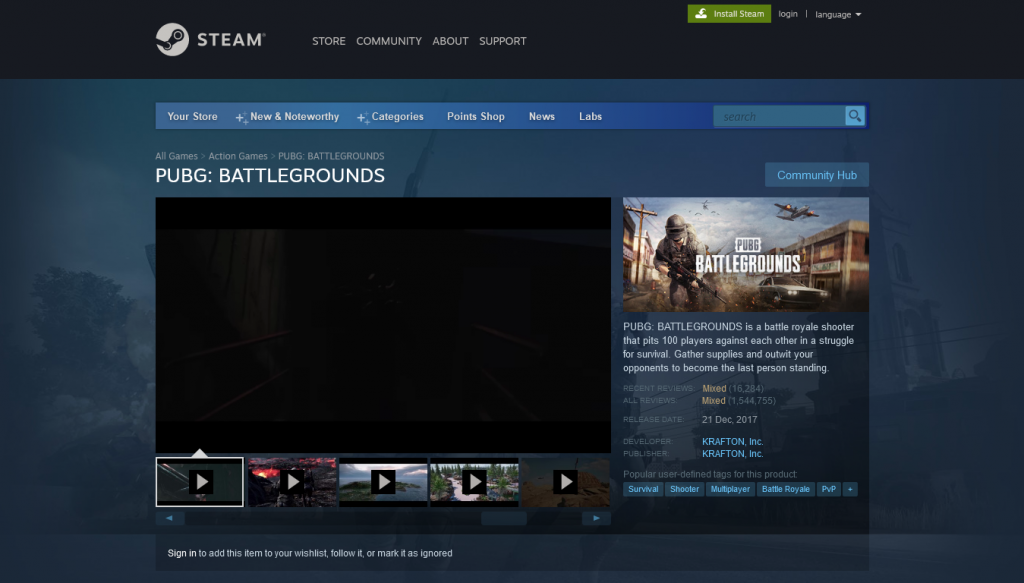Open the COMMUNITY menu
Image resolution: width=1024 pixels, height=583 pixels.
[389, 41]
